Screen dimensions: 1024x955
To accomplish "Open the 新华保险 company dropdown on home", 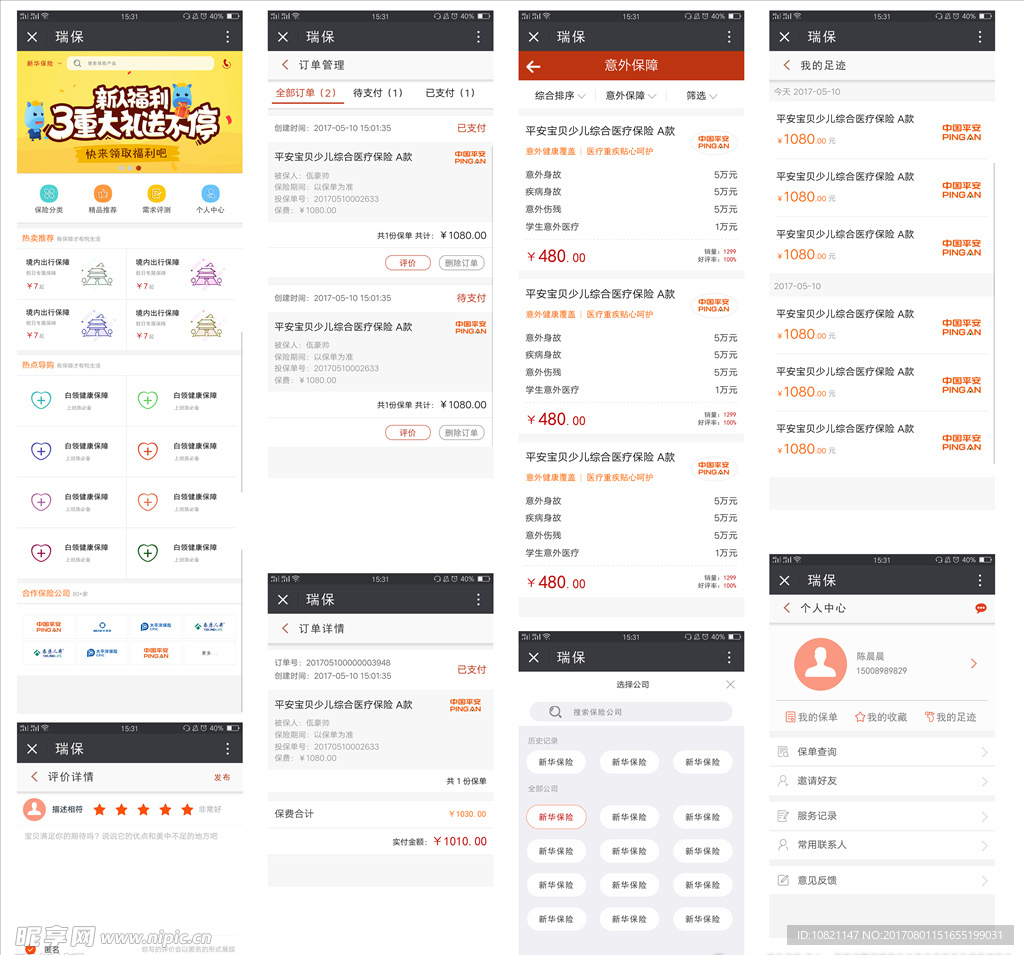I will [x=44, y=63].
